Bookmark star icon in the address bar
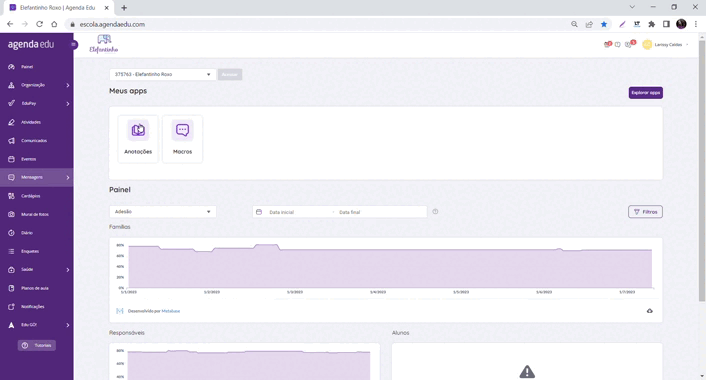 pyautogui.click(x=604, y=24)
